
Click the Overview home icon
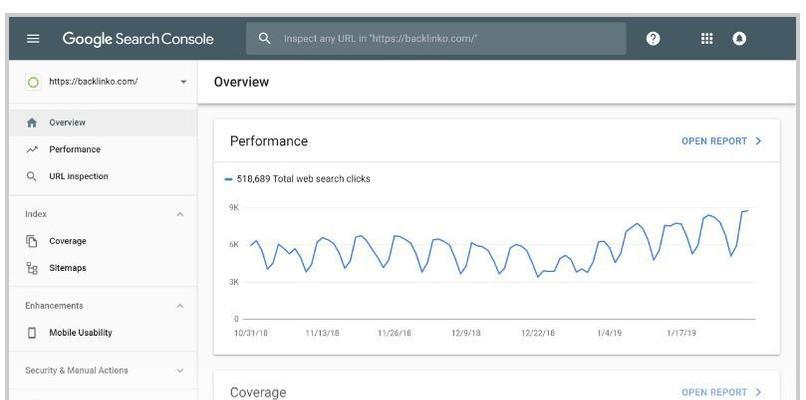[x=32, y=123]
